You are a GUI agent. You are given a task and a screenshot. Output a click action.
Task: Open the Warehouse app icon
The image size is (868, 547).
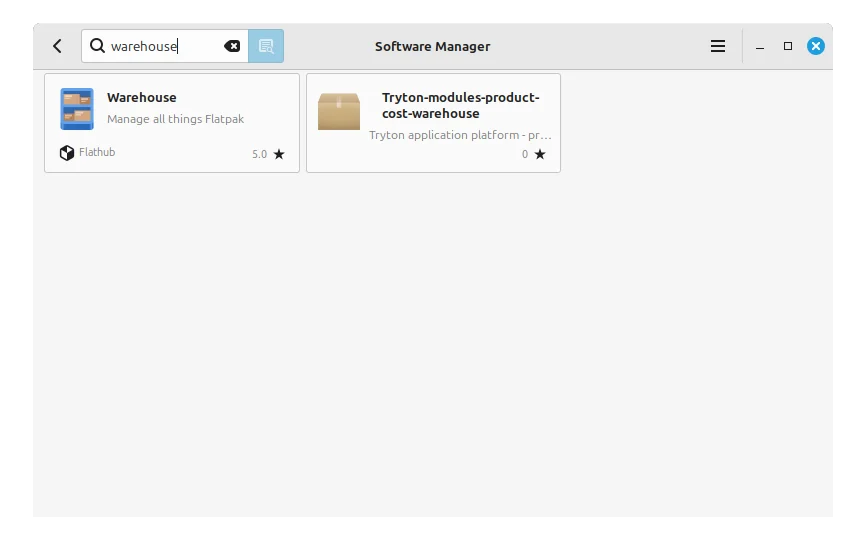tap(77, 109)
